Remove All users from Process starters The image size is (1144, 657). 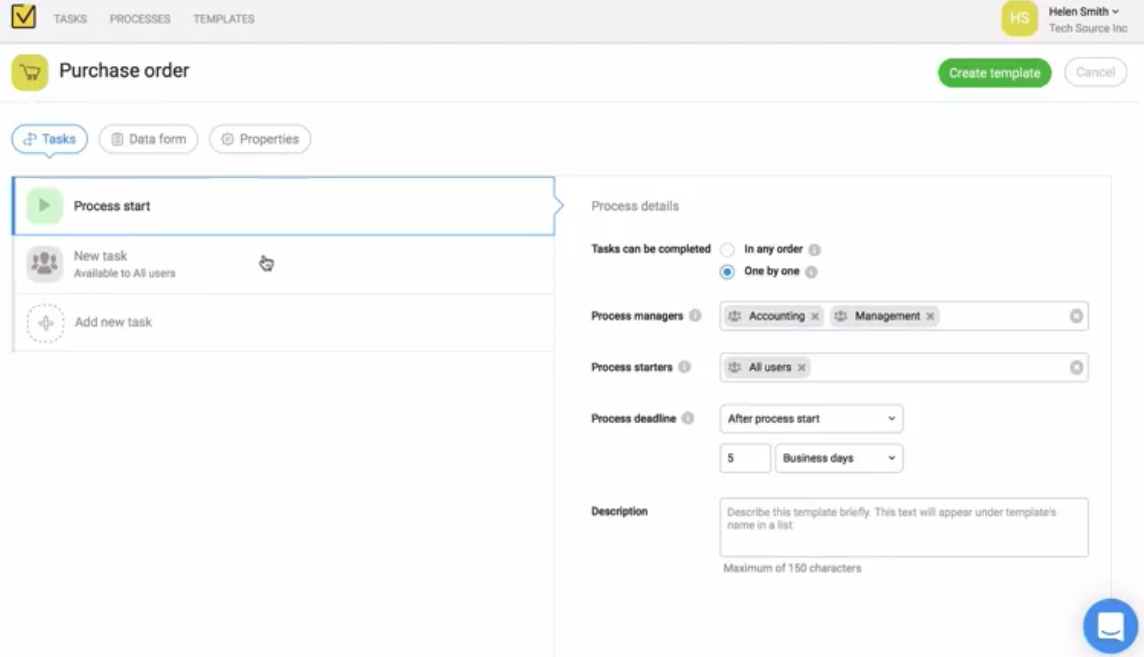point(801,368)
